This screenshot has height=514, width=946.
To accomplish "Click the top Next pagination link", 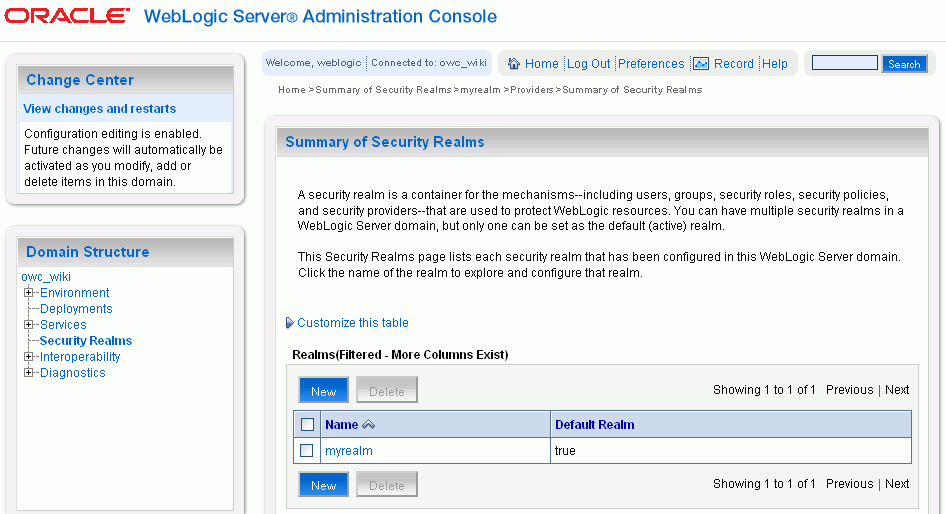I will click(897, 390).
